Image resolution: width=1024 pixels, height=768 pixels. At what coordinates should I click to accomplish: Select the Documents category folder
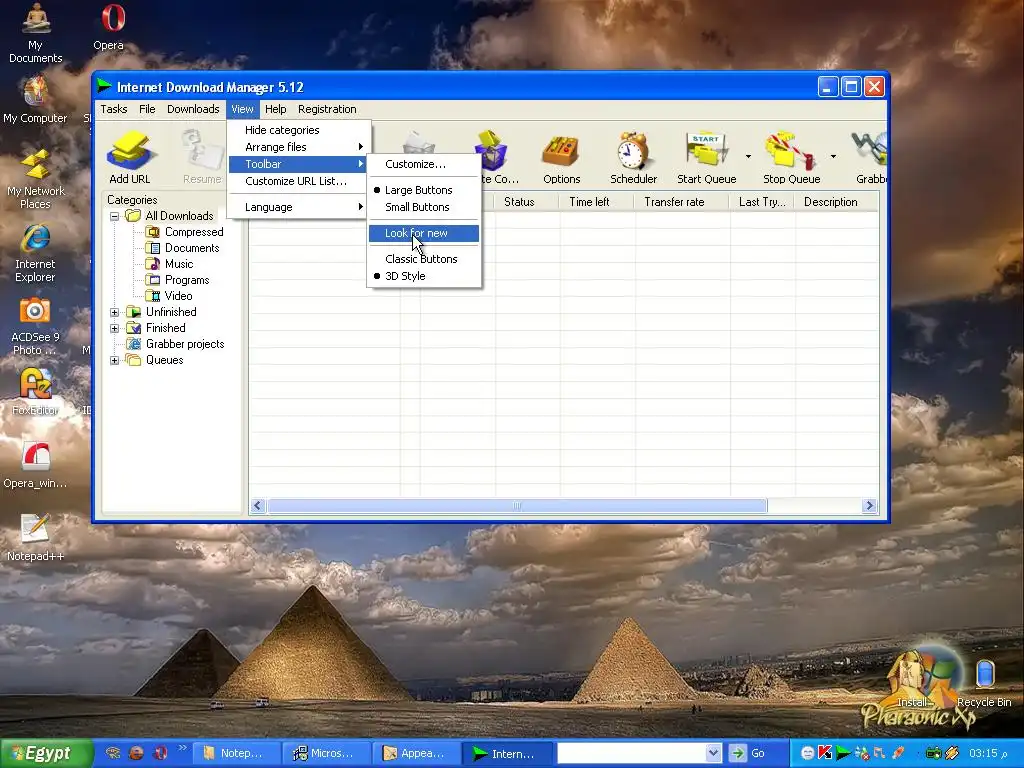click(184, 248)
